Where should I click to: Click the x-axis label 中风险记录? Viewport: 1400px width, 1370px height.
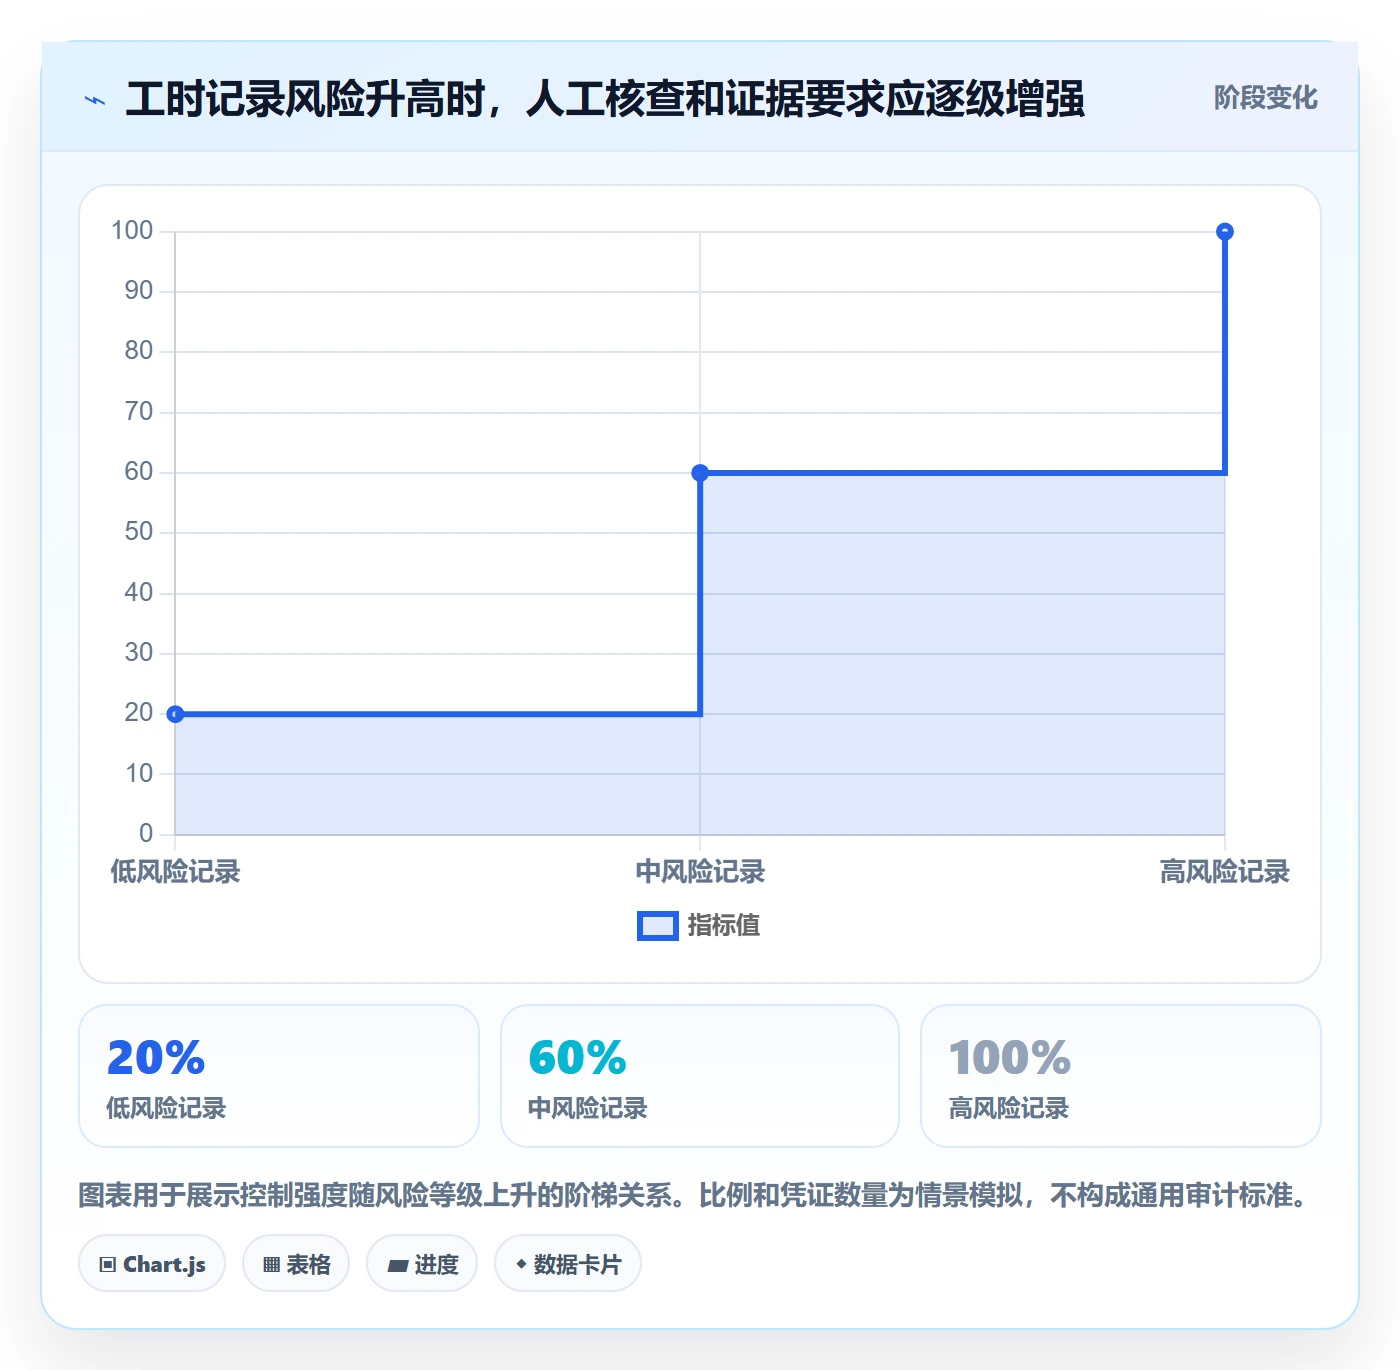(700, 872)
